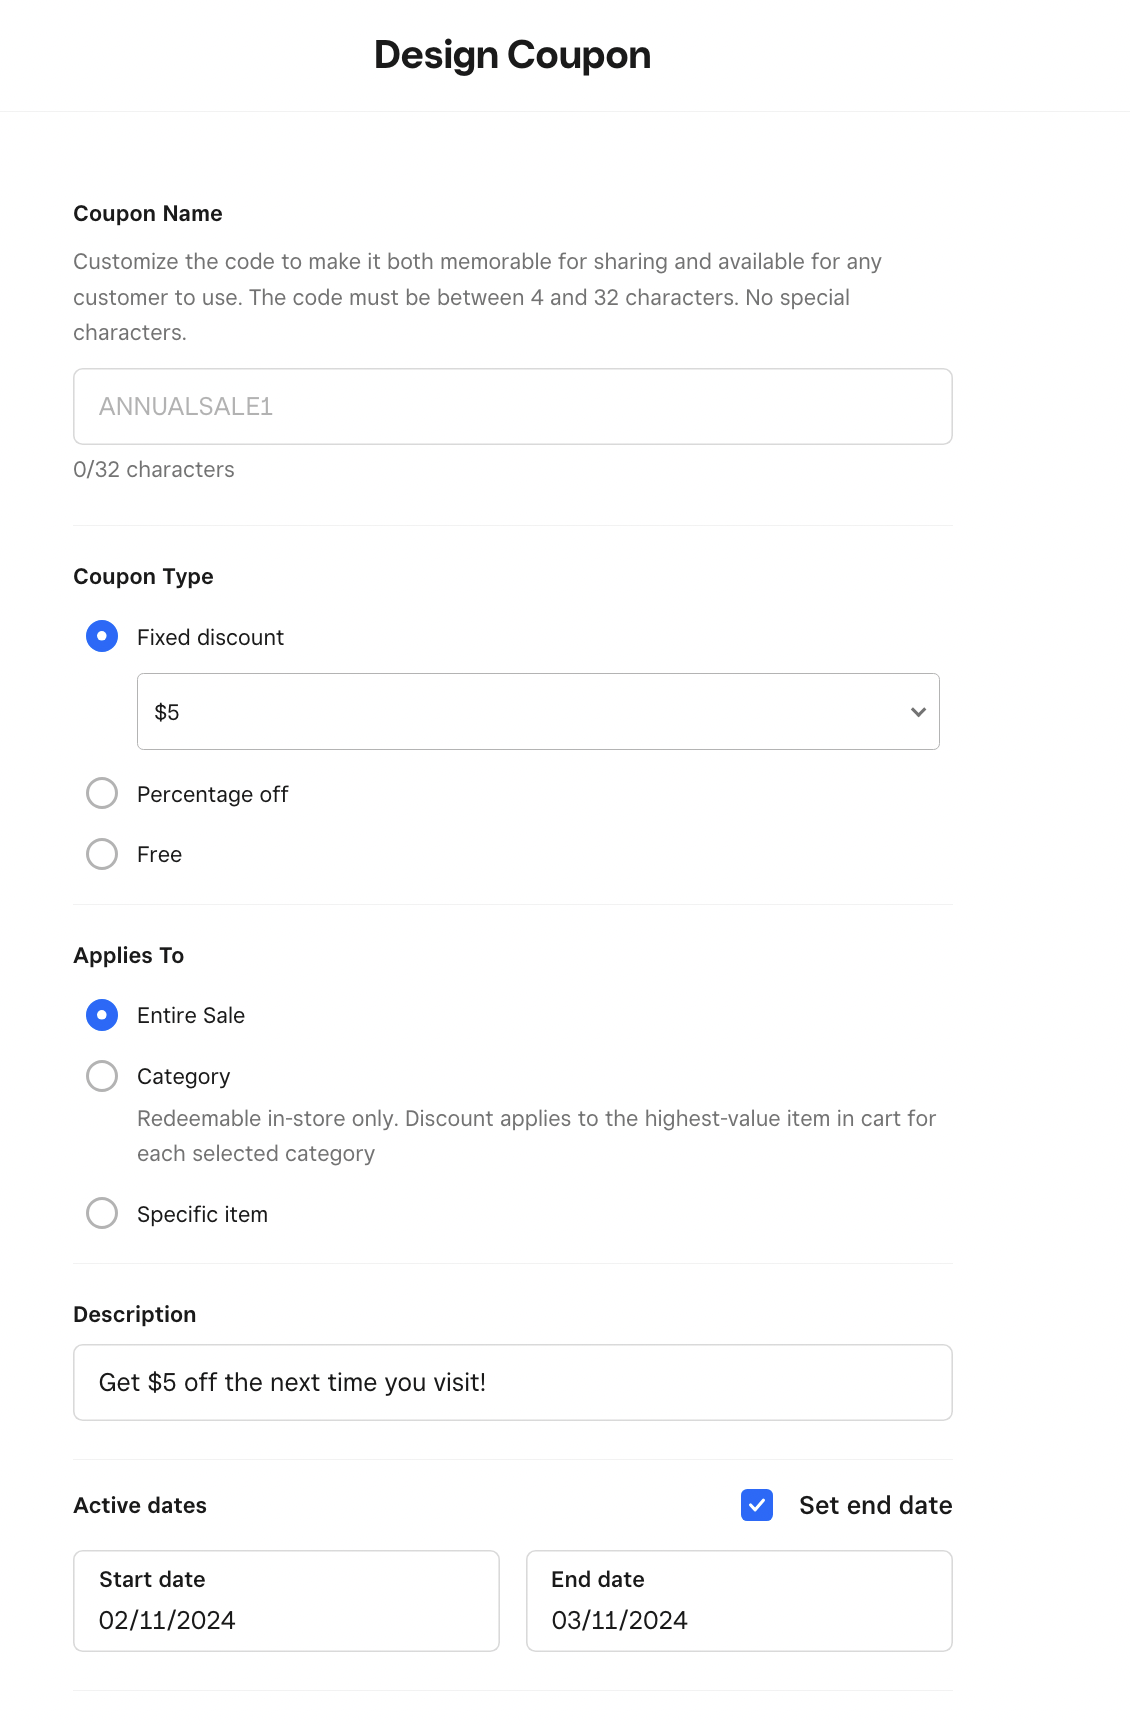This screenshot has width=1130, height=1726.
Task: Click the Category label text
Action: (183, 1077)
